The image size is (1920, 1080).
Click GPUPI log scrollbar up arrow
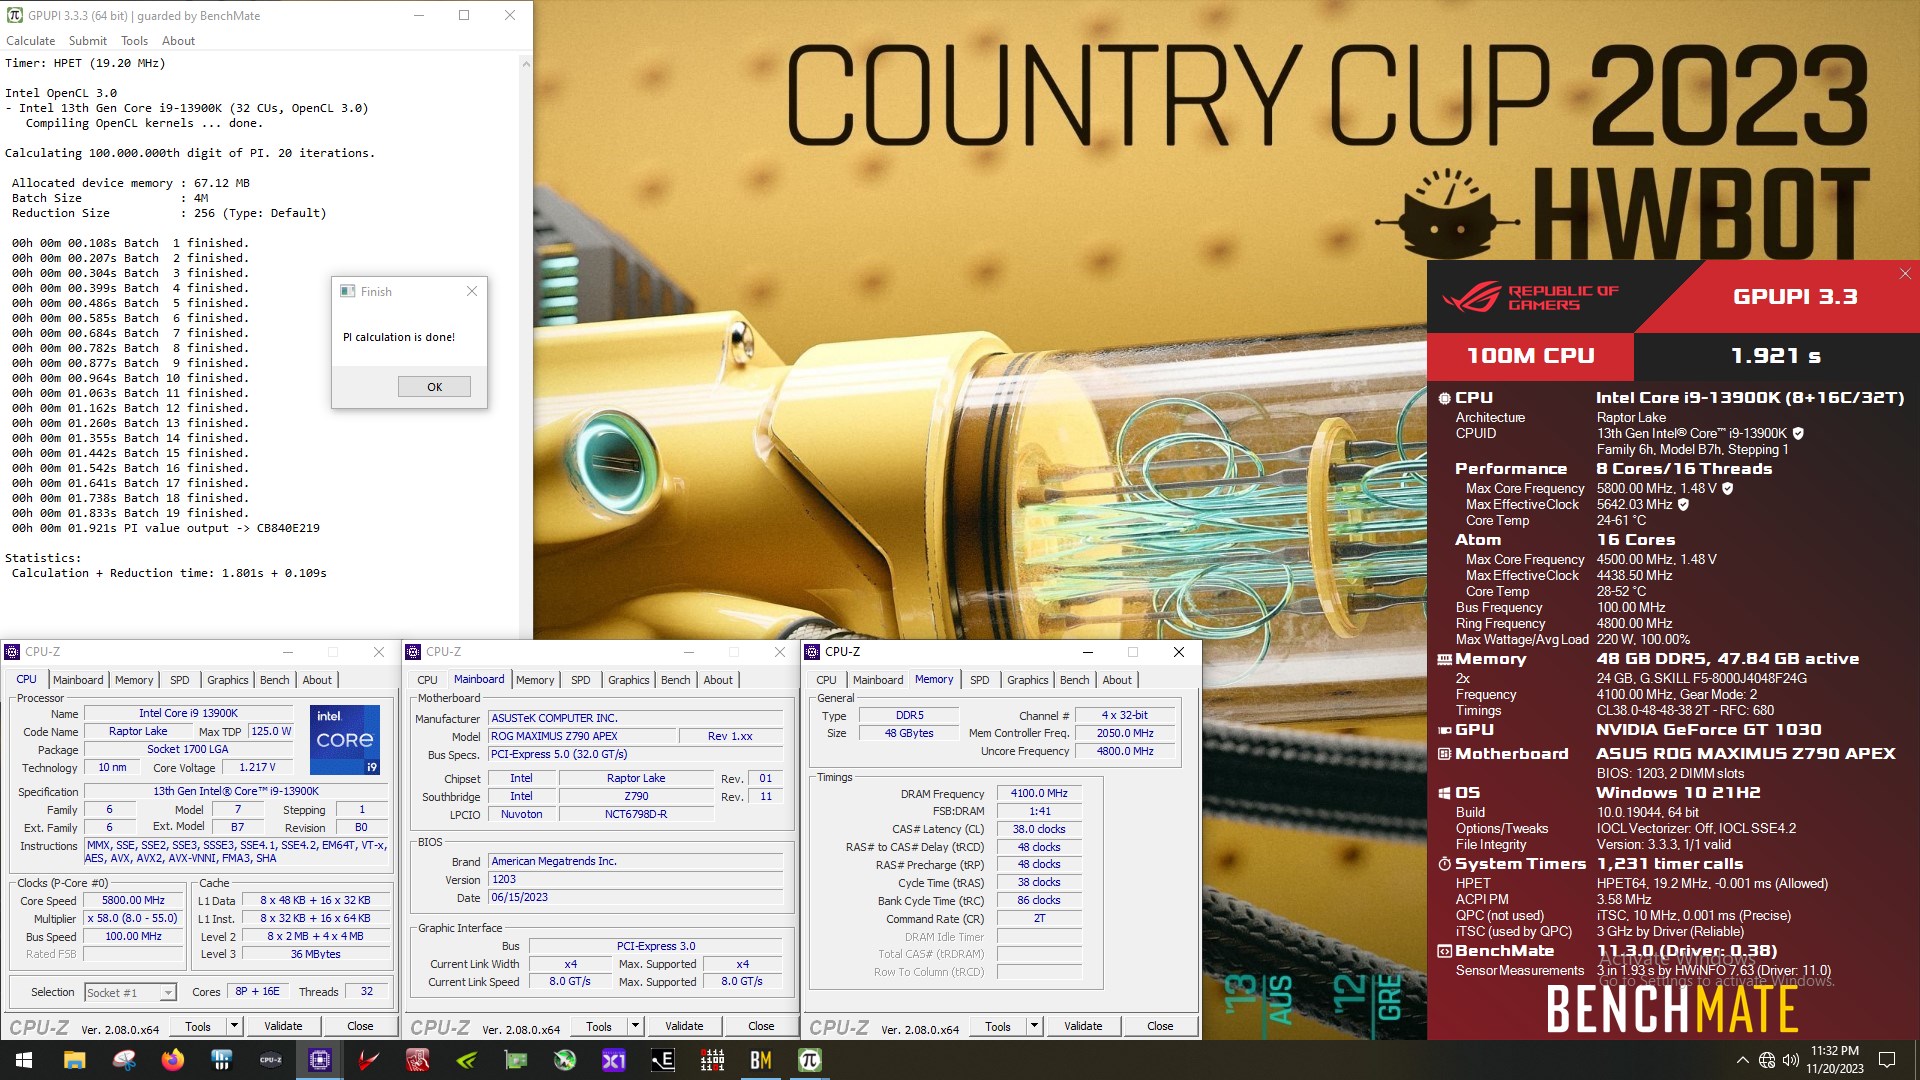[526, 64]
